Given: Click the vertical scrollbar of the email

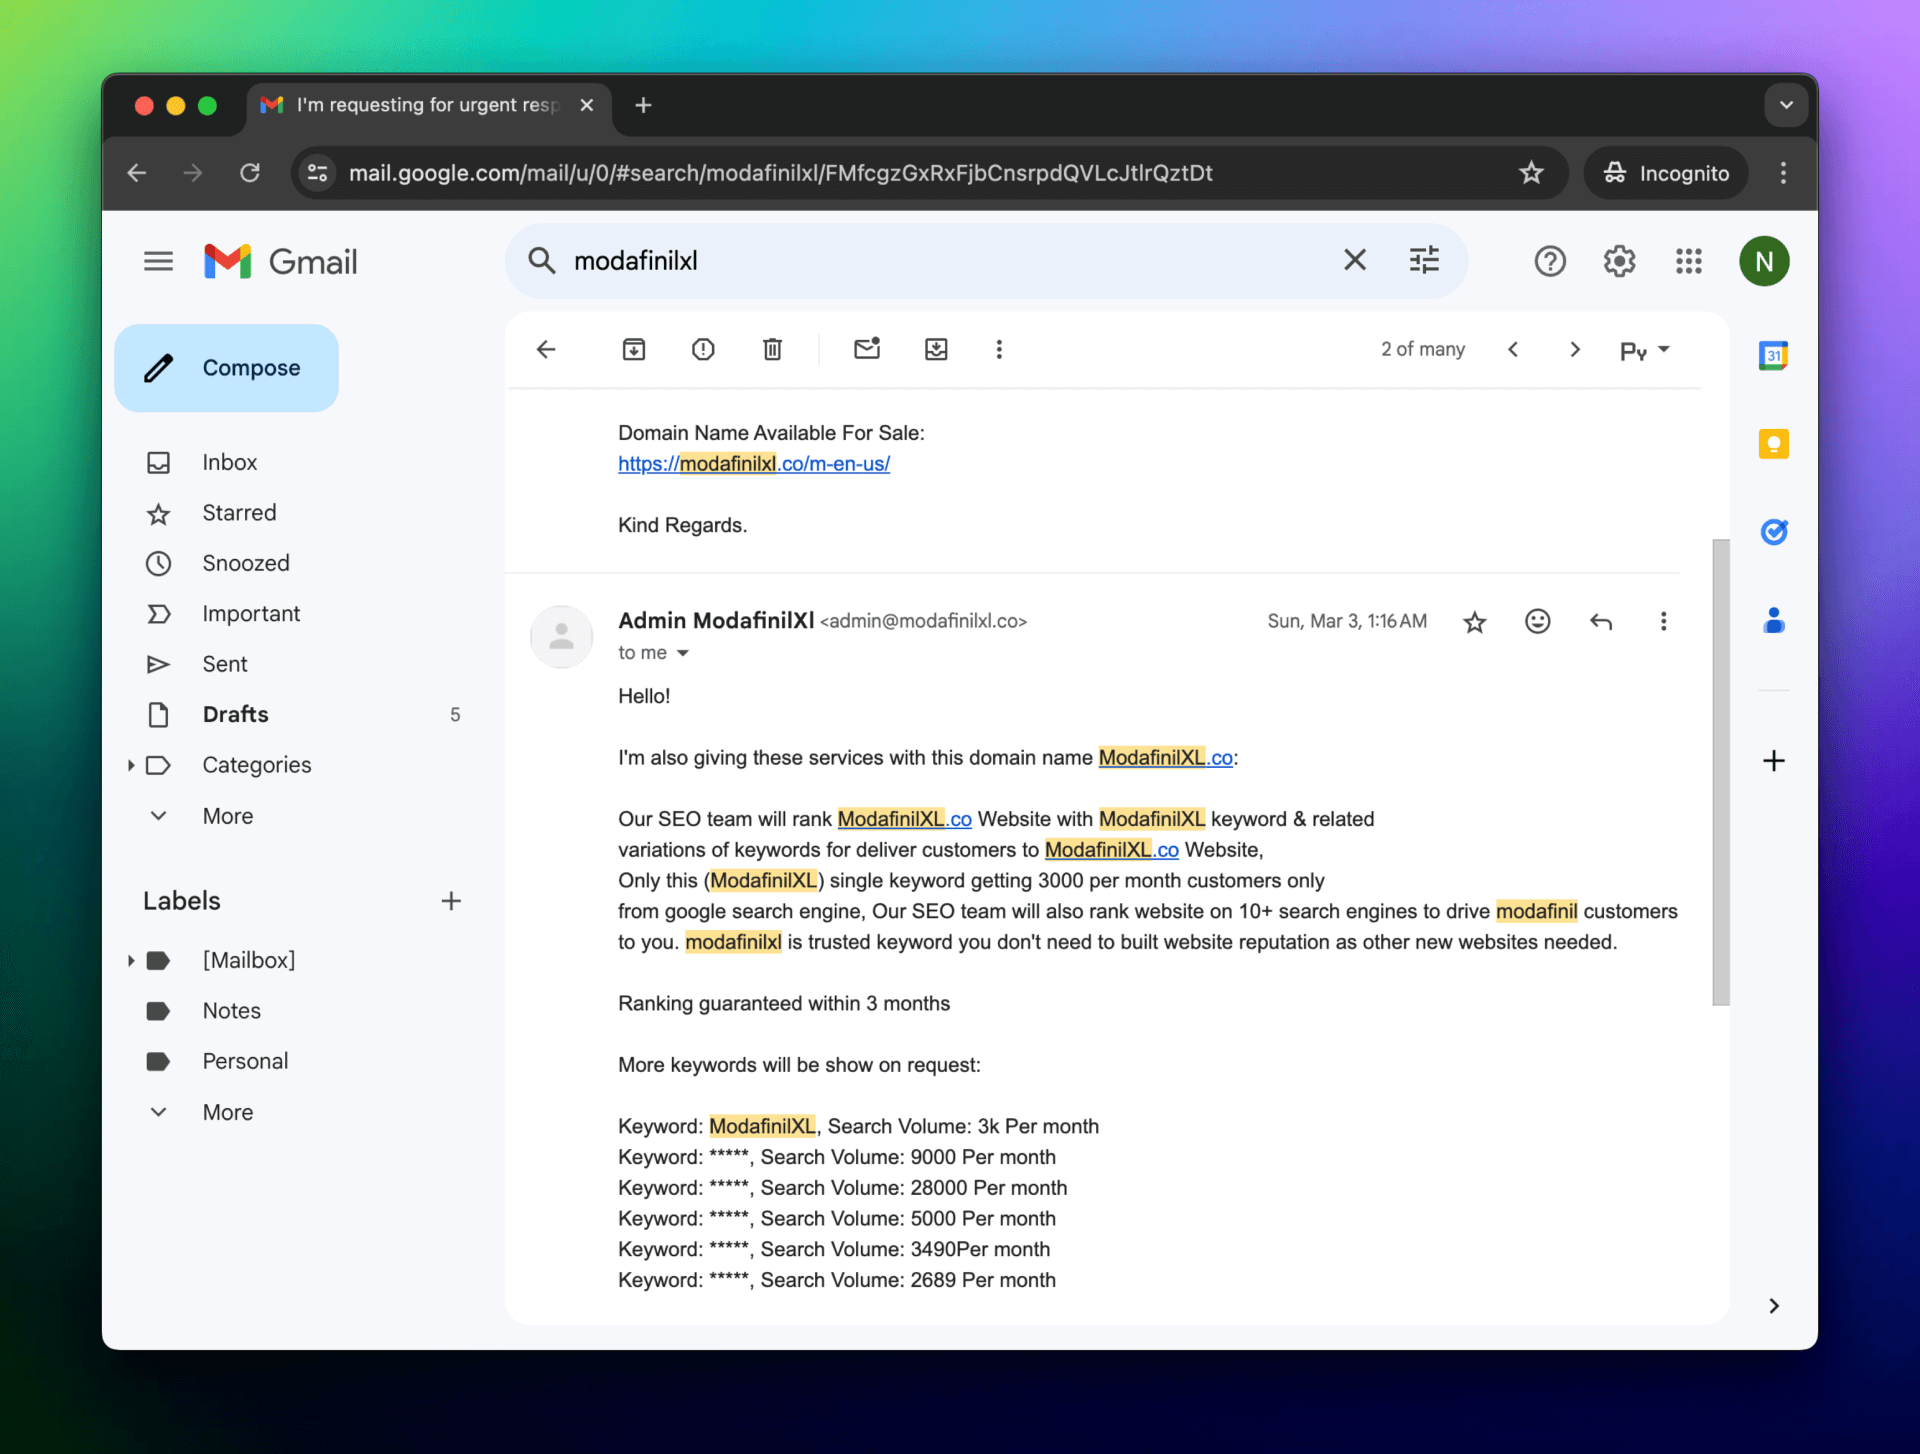Looking at the screenshot, I should [1720, 772].
